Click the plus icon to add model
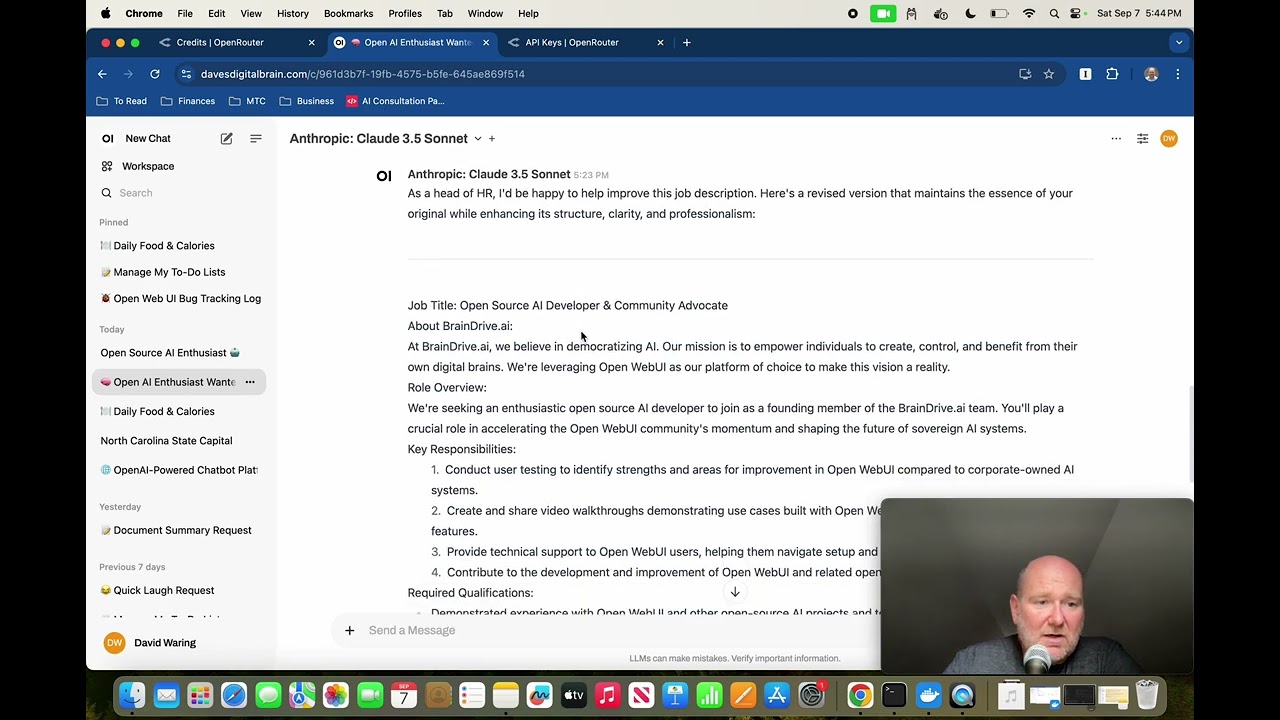1280x720 pixels. point(492,139)
